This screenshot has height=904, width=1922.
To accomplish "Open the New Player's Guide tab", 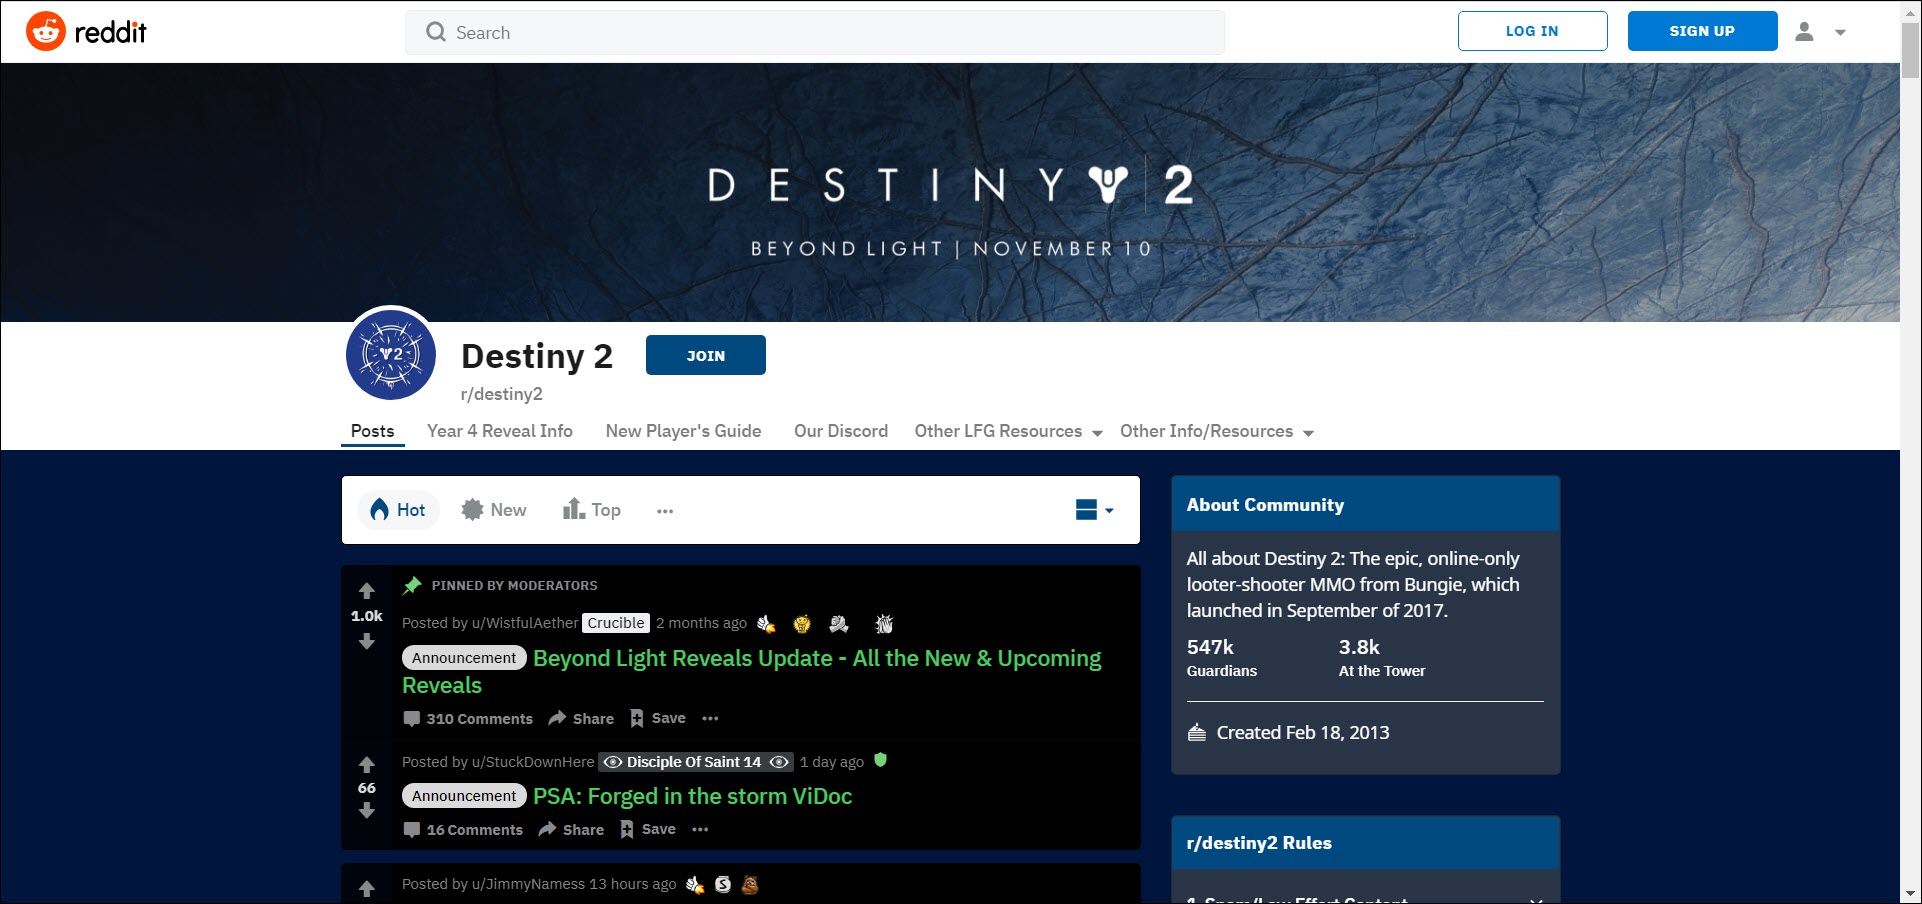I will pyautogui.click(x=683, y=431).
